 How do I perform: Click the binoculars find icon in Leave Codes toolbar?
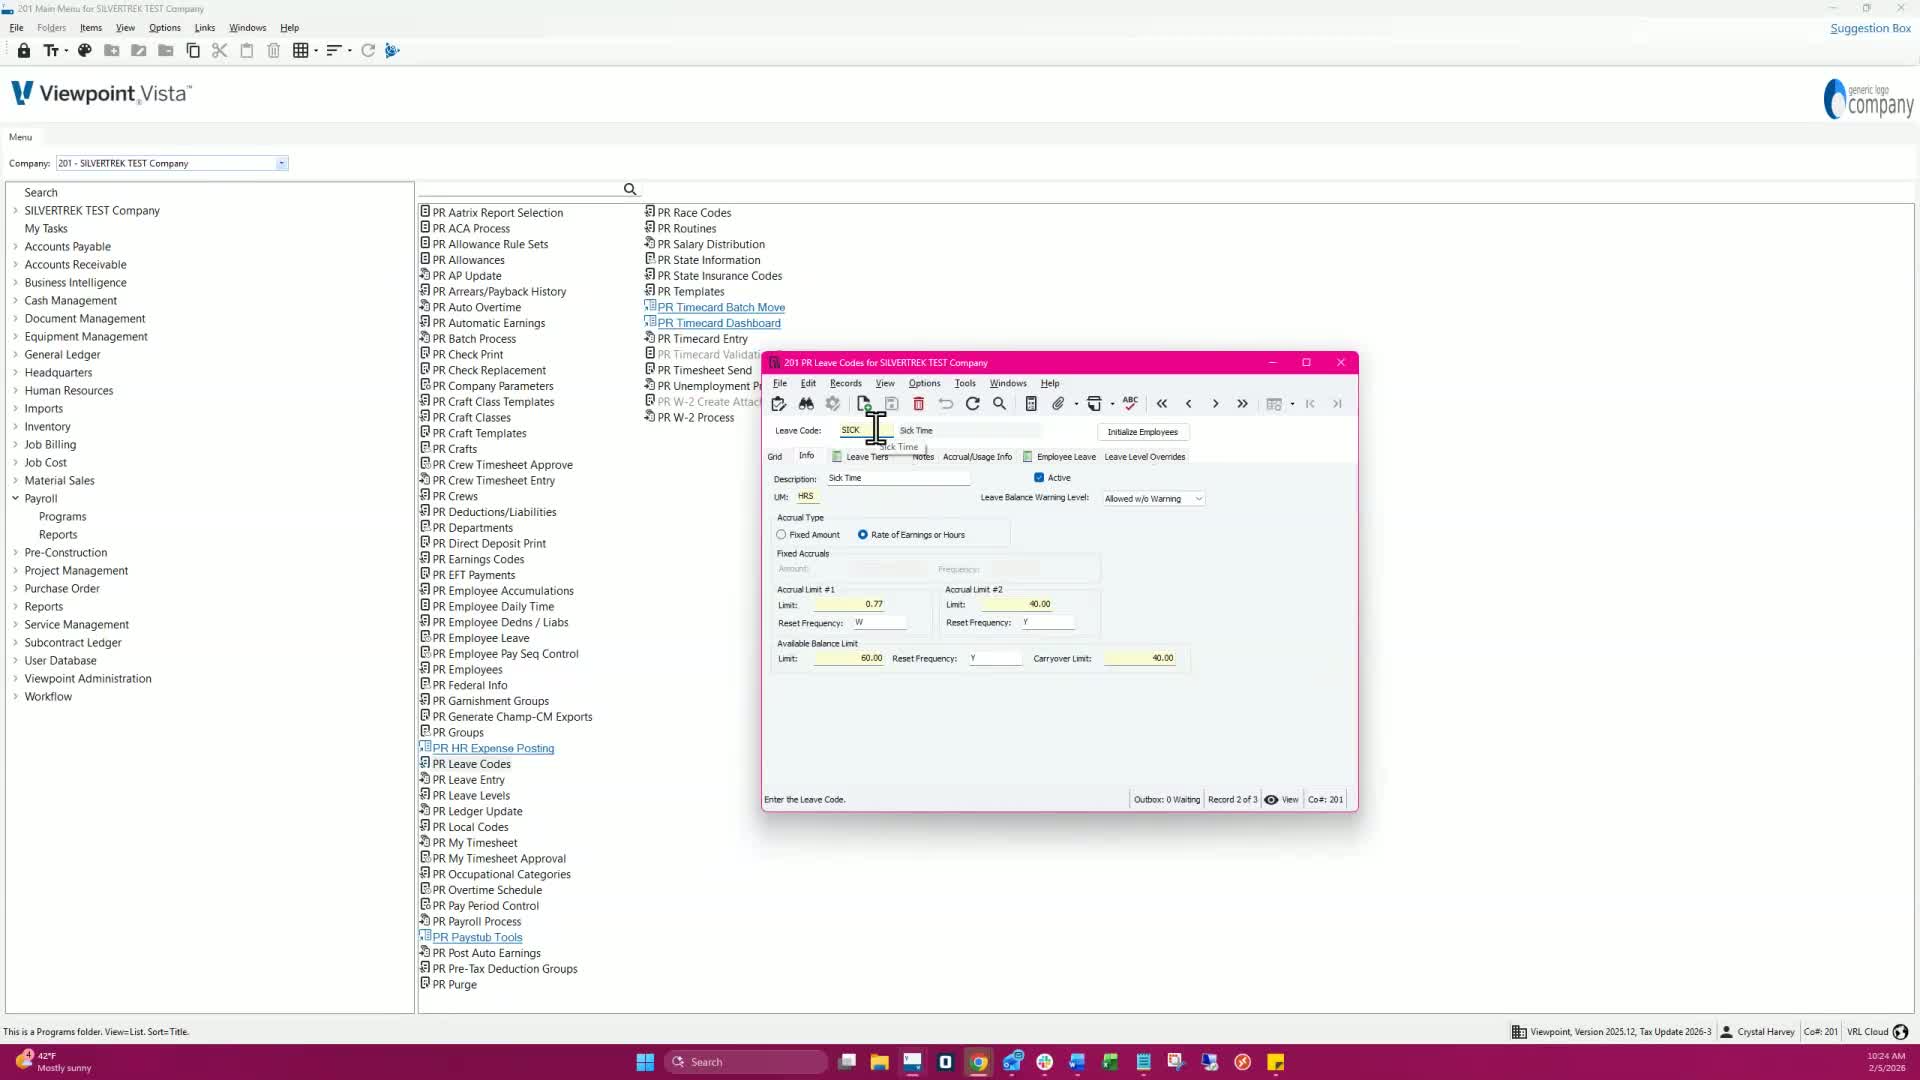(x=806, y=404)
